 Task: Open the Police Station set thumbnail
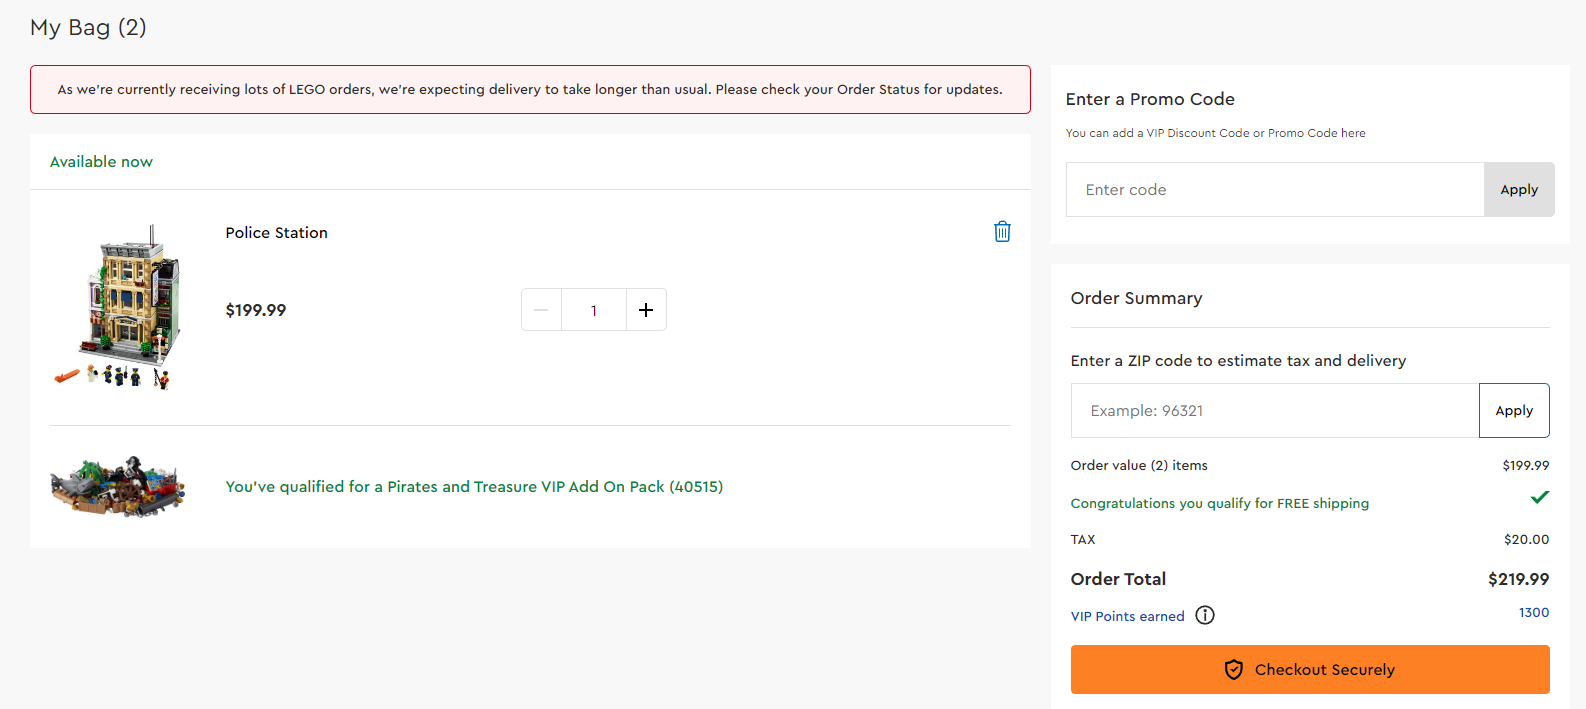pos(118,307)
